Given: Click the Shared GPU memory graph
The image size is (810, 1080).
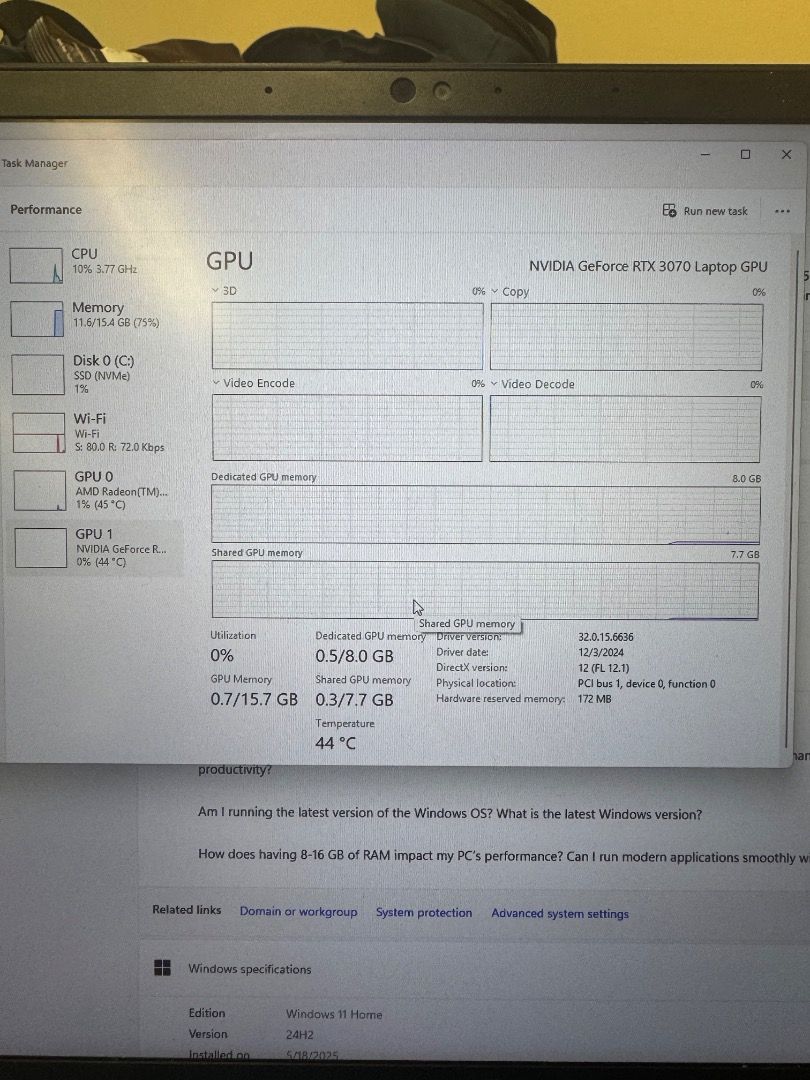Looking at the screenshot, I should (485, 590).
